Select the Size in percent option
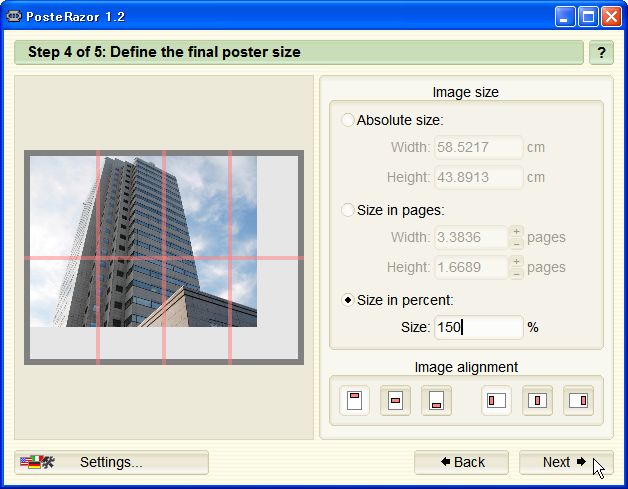Viewport: 628px width, 489px height. coord(347,300)
